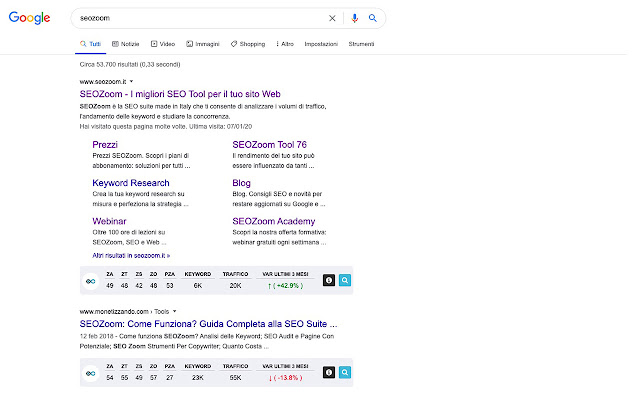This screenshot has width=640, height=400.
Task: Click the dark coin icon in seozoom.it metrics bar
Action: [329, 280]
